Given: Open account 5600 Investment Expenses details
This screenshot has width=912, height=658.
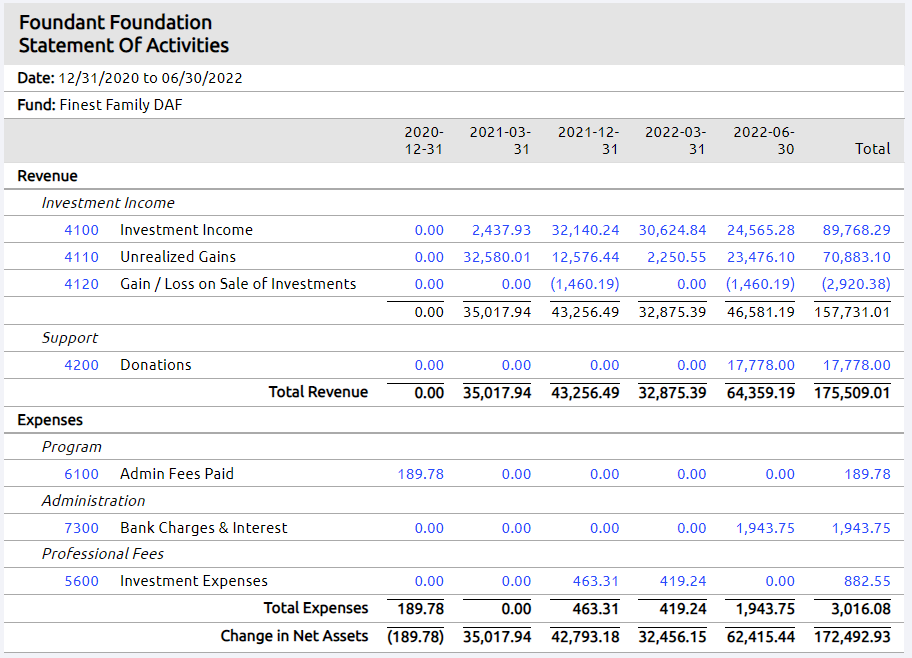Looking at the screenshot, I should click(81, 580).
